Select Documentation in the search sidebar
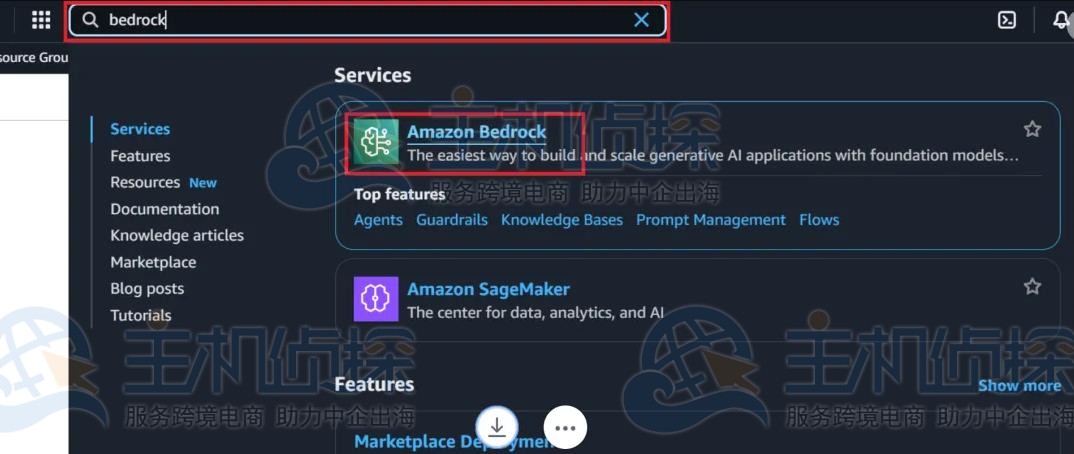The width and height of the screenshot is (1074, 454). (x=165, y=209)
